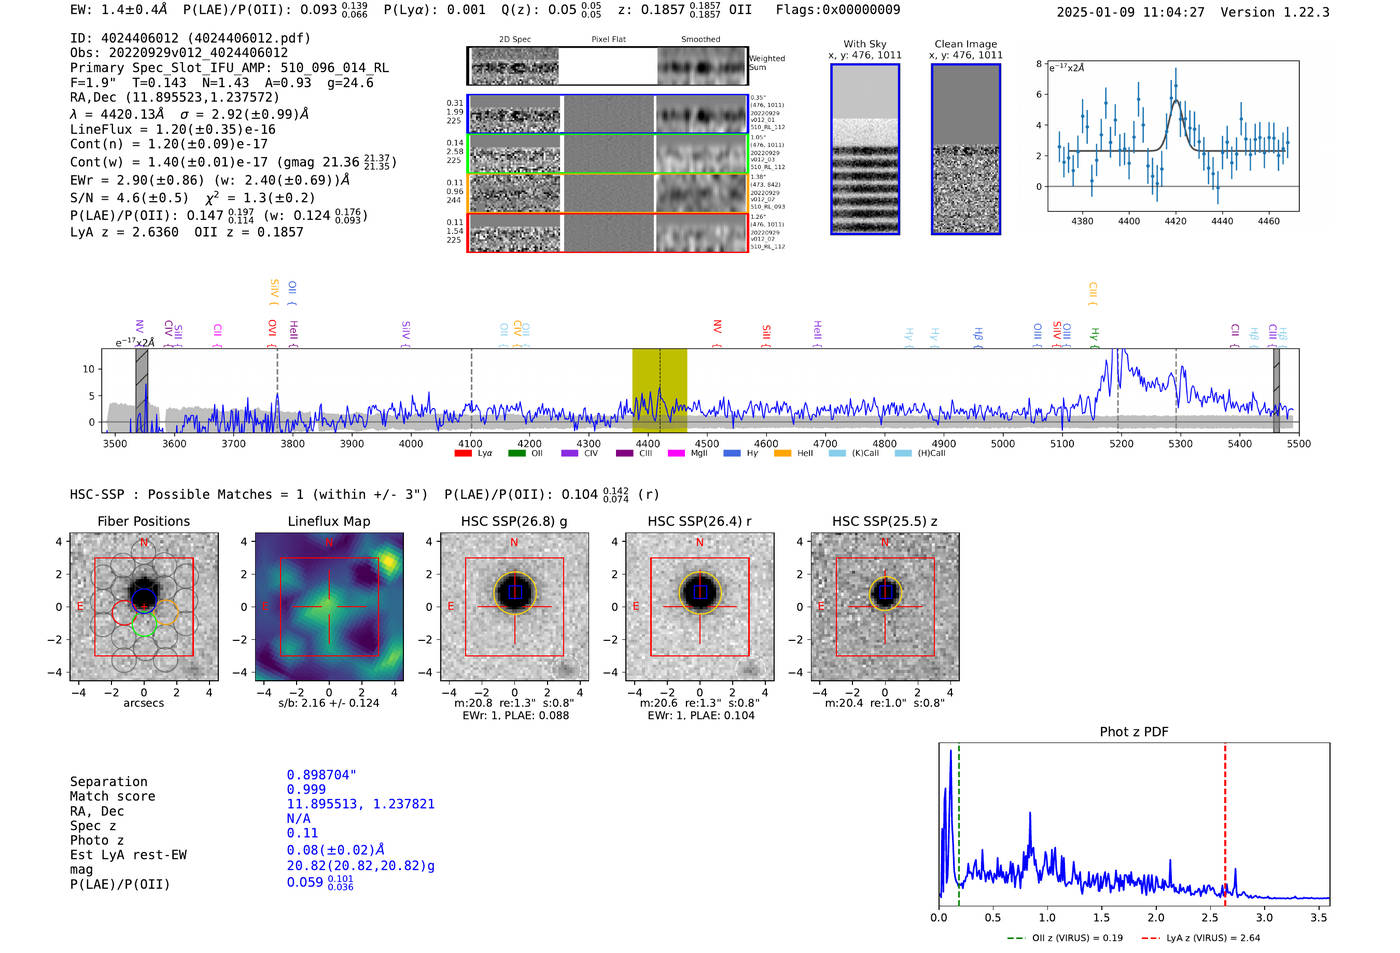Click the hatched gray region near 5460

1276,391
